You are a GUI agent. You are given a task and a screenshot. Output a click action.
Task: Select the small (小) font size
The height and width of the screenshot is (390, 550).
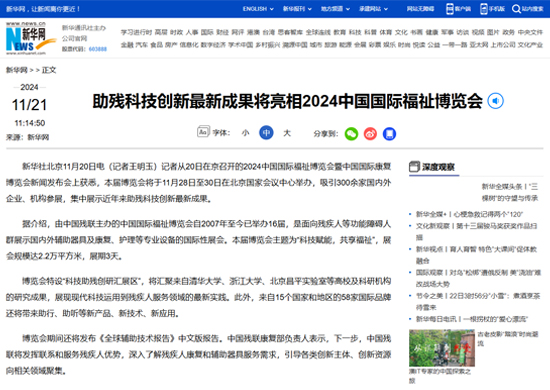point(245,133)
